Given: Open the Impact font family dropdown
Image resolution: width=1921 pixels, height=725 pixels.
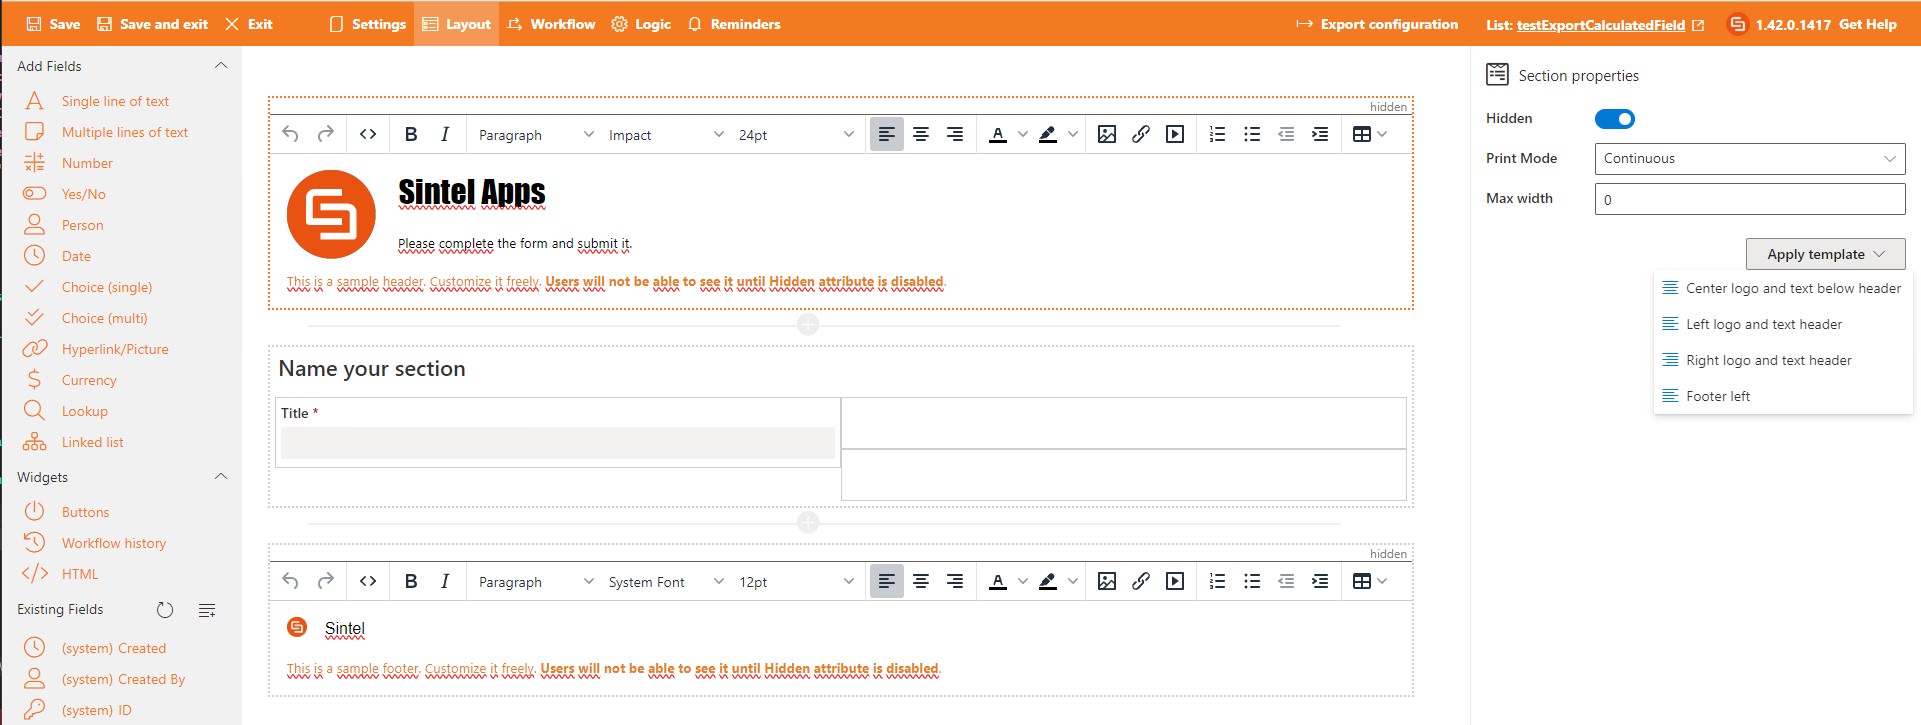Looking at the screenshot, I should (x=665, y=135).
